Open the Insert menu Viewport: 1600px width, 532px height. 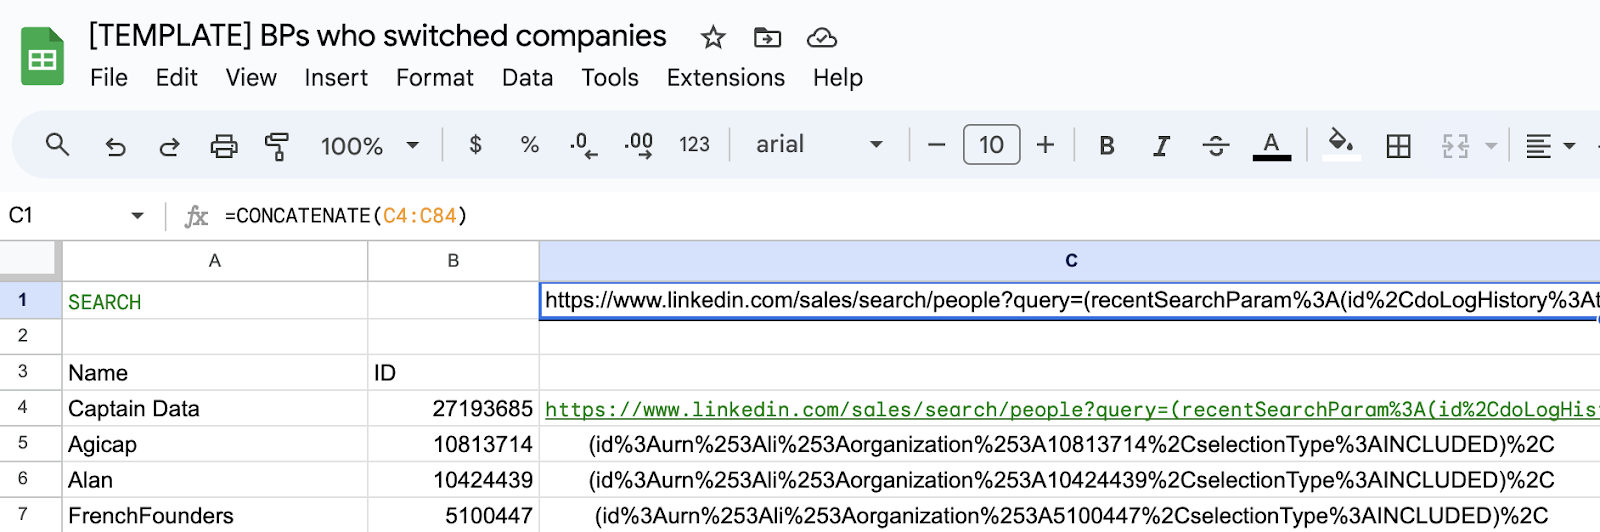[336, 78]
